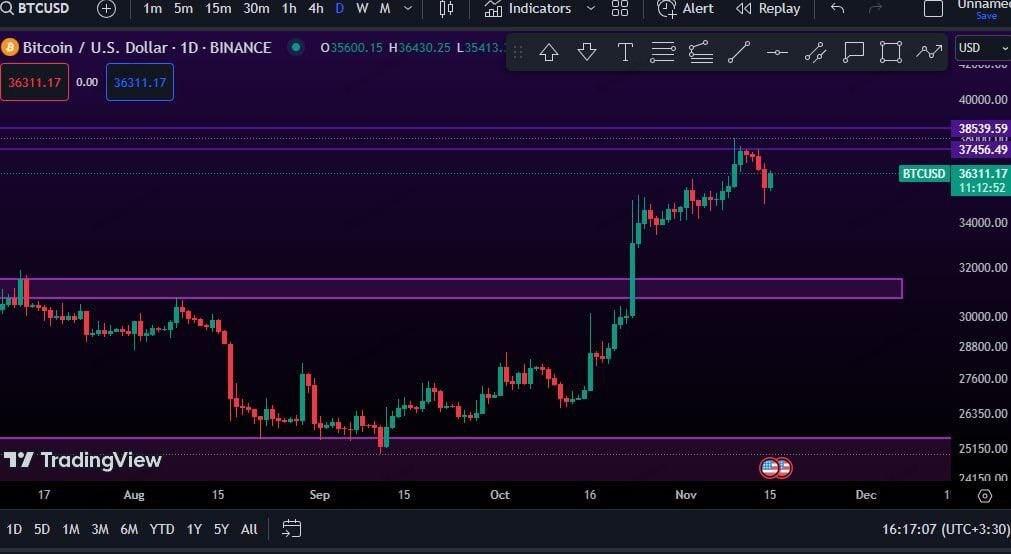This screenshot has width=1011, height=554.
Task: Open the layout setup square icon
Action: coord(933,8)
